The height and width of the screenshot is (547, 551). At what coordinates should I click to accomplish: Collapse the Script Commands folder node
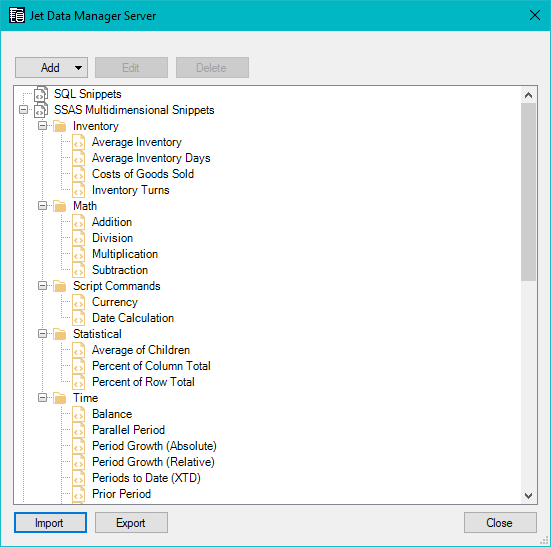(43, 286)
